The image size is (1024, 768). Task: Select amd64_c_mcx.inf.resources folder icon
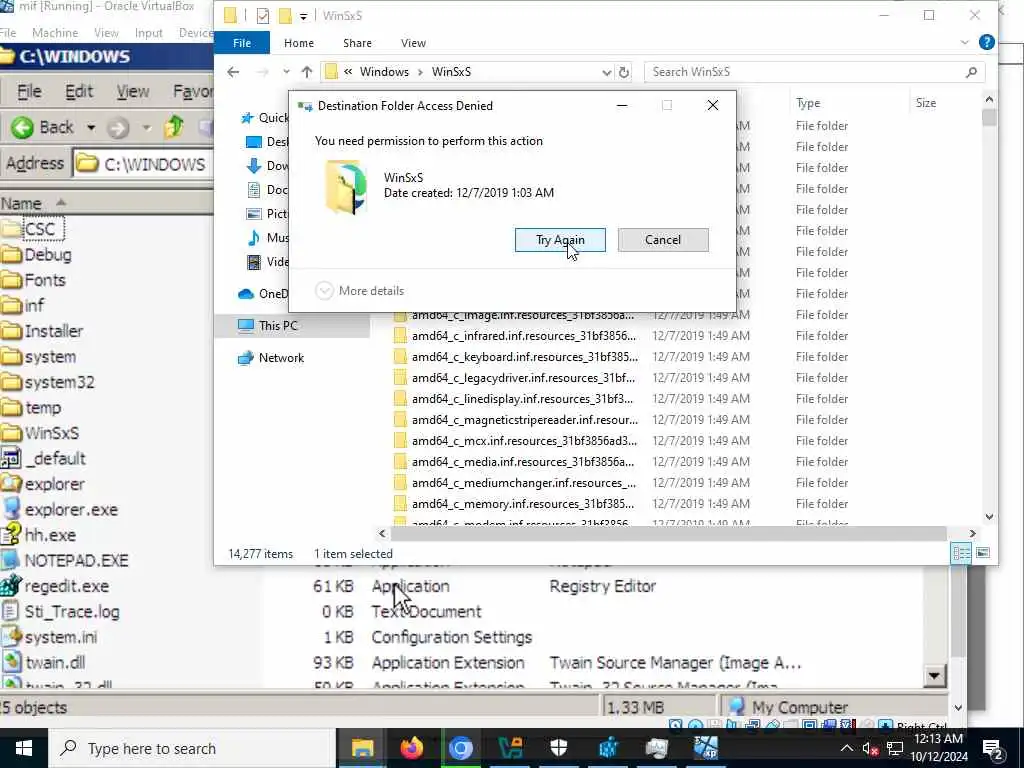400,441
